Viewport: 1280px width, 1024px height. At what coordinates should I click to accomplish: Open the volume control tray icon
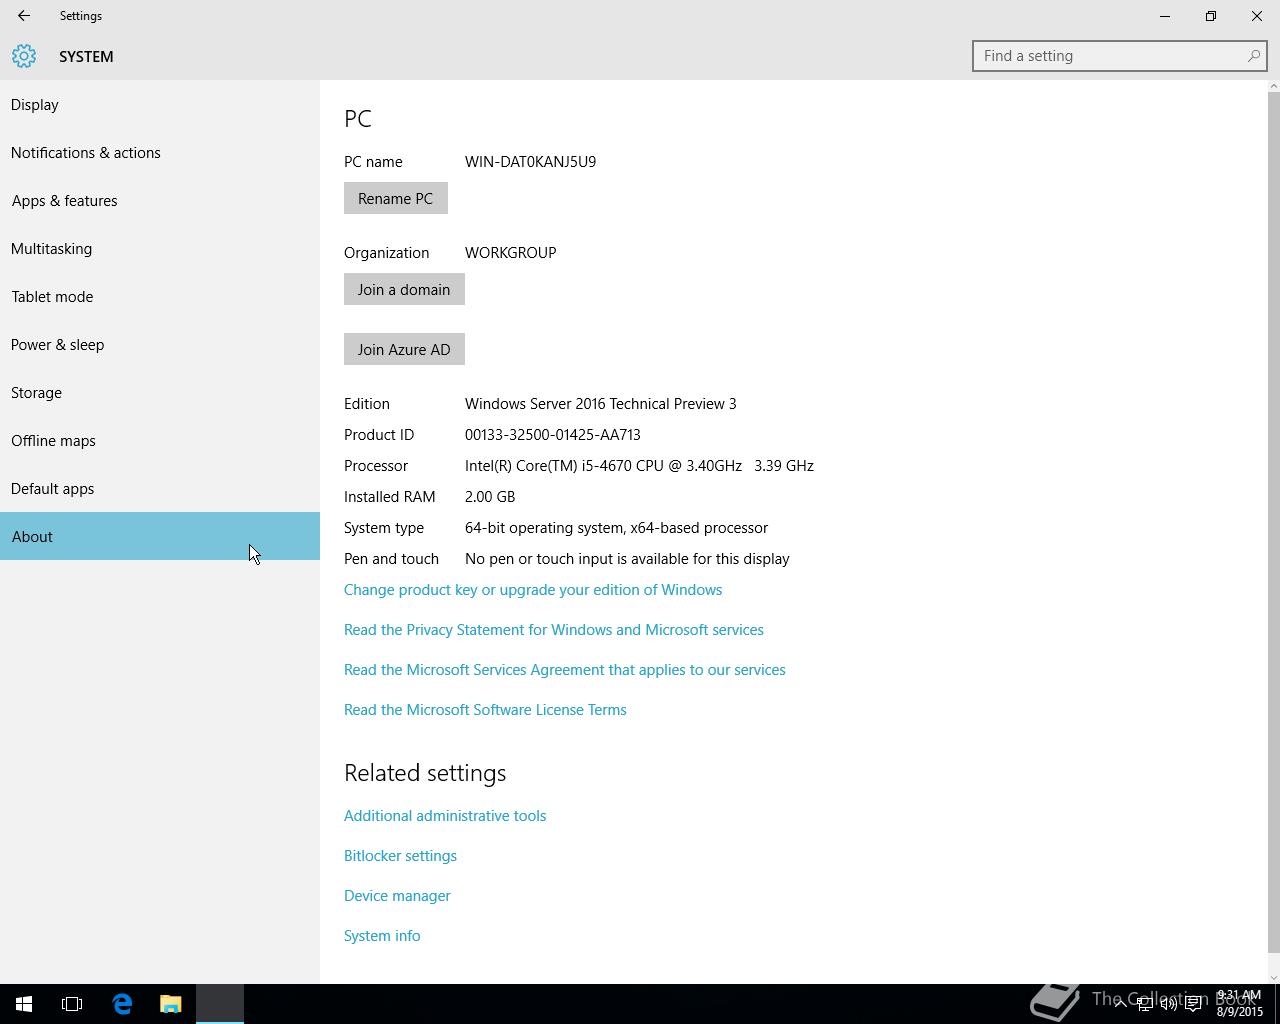(x=1169, y=1004)
